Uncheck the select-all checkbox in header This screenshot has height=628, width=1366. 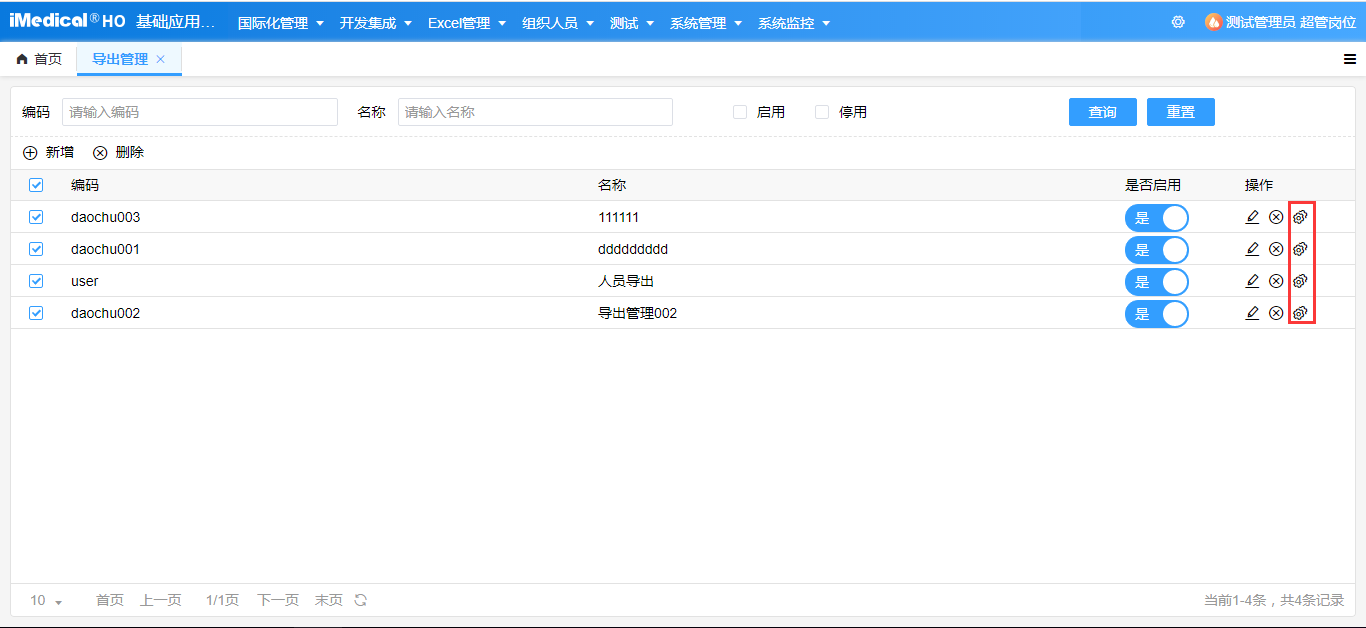click(x=36, y=185)
